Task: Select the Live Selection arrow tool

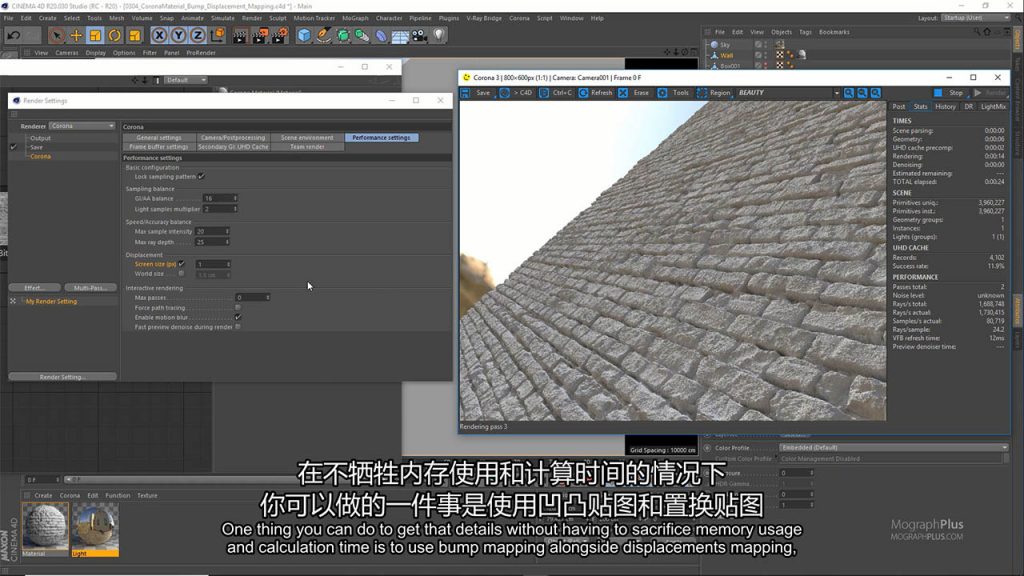Action: [x=56, y=35]
